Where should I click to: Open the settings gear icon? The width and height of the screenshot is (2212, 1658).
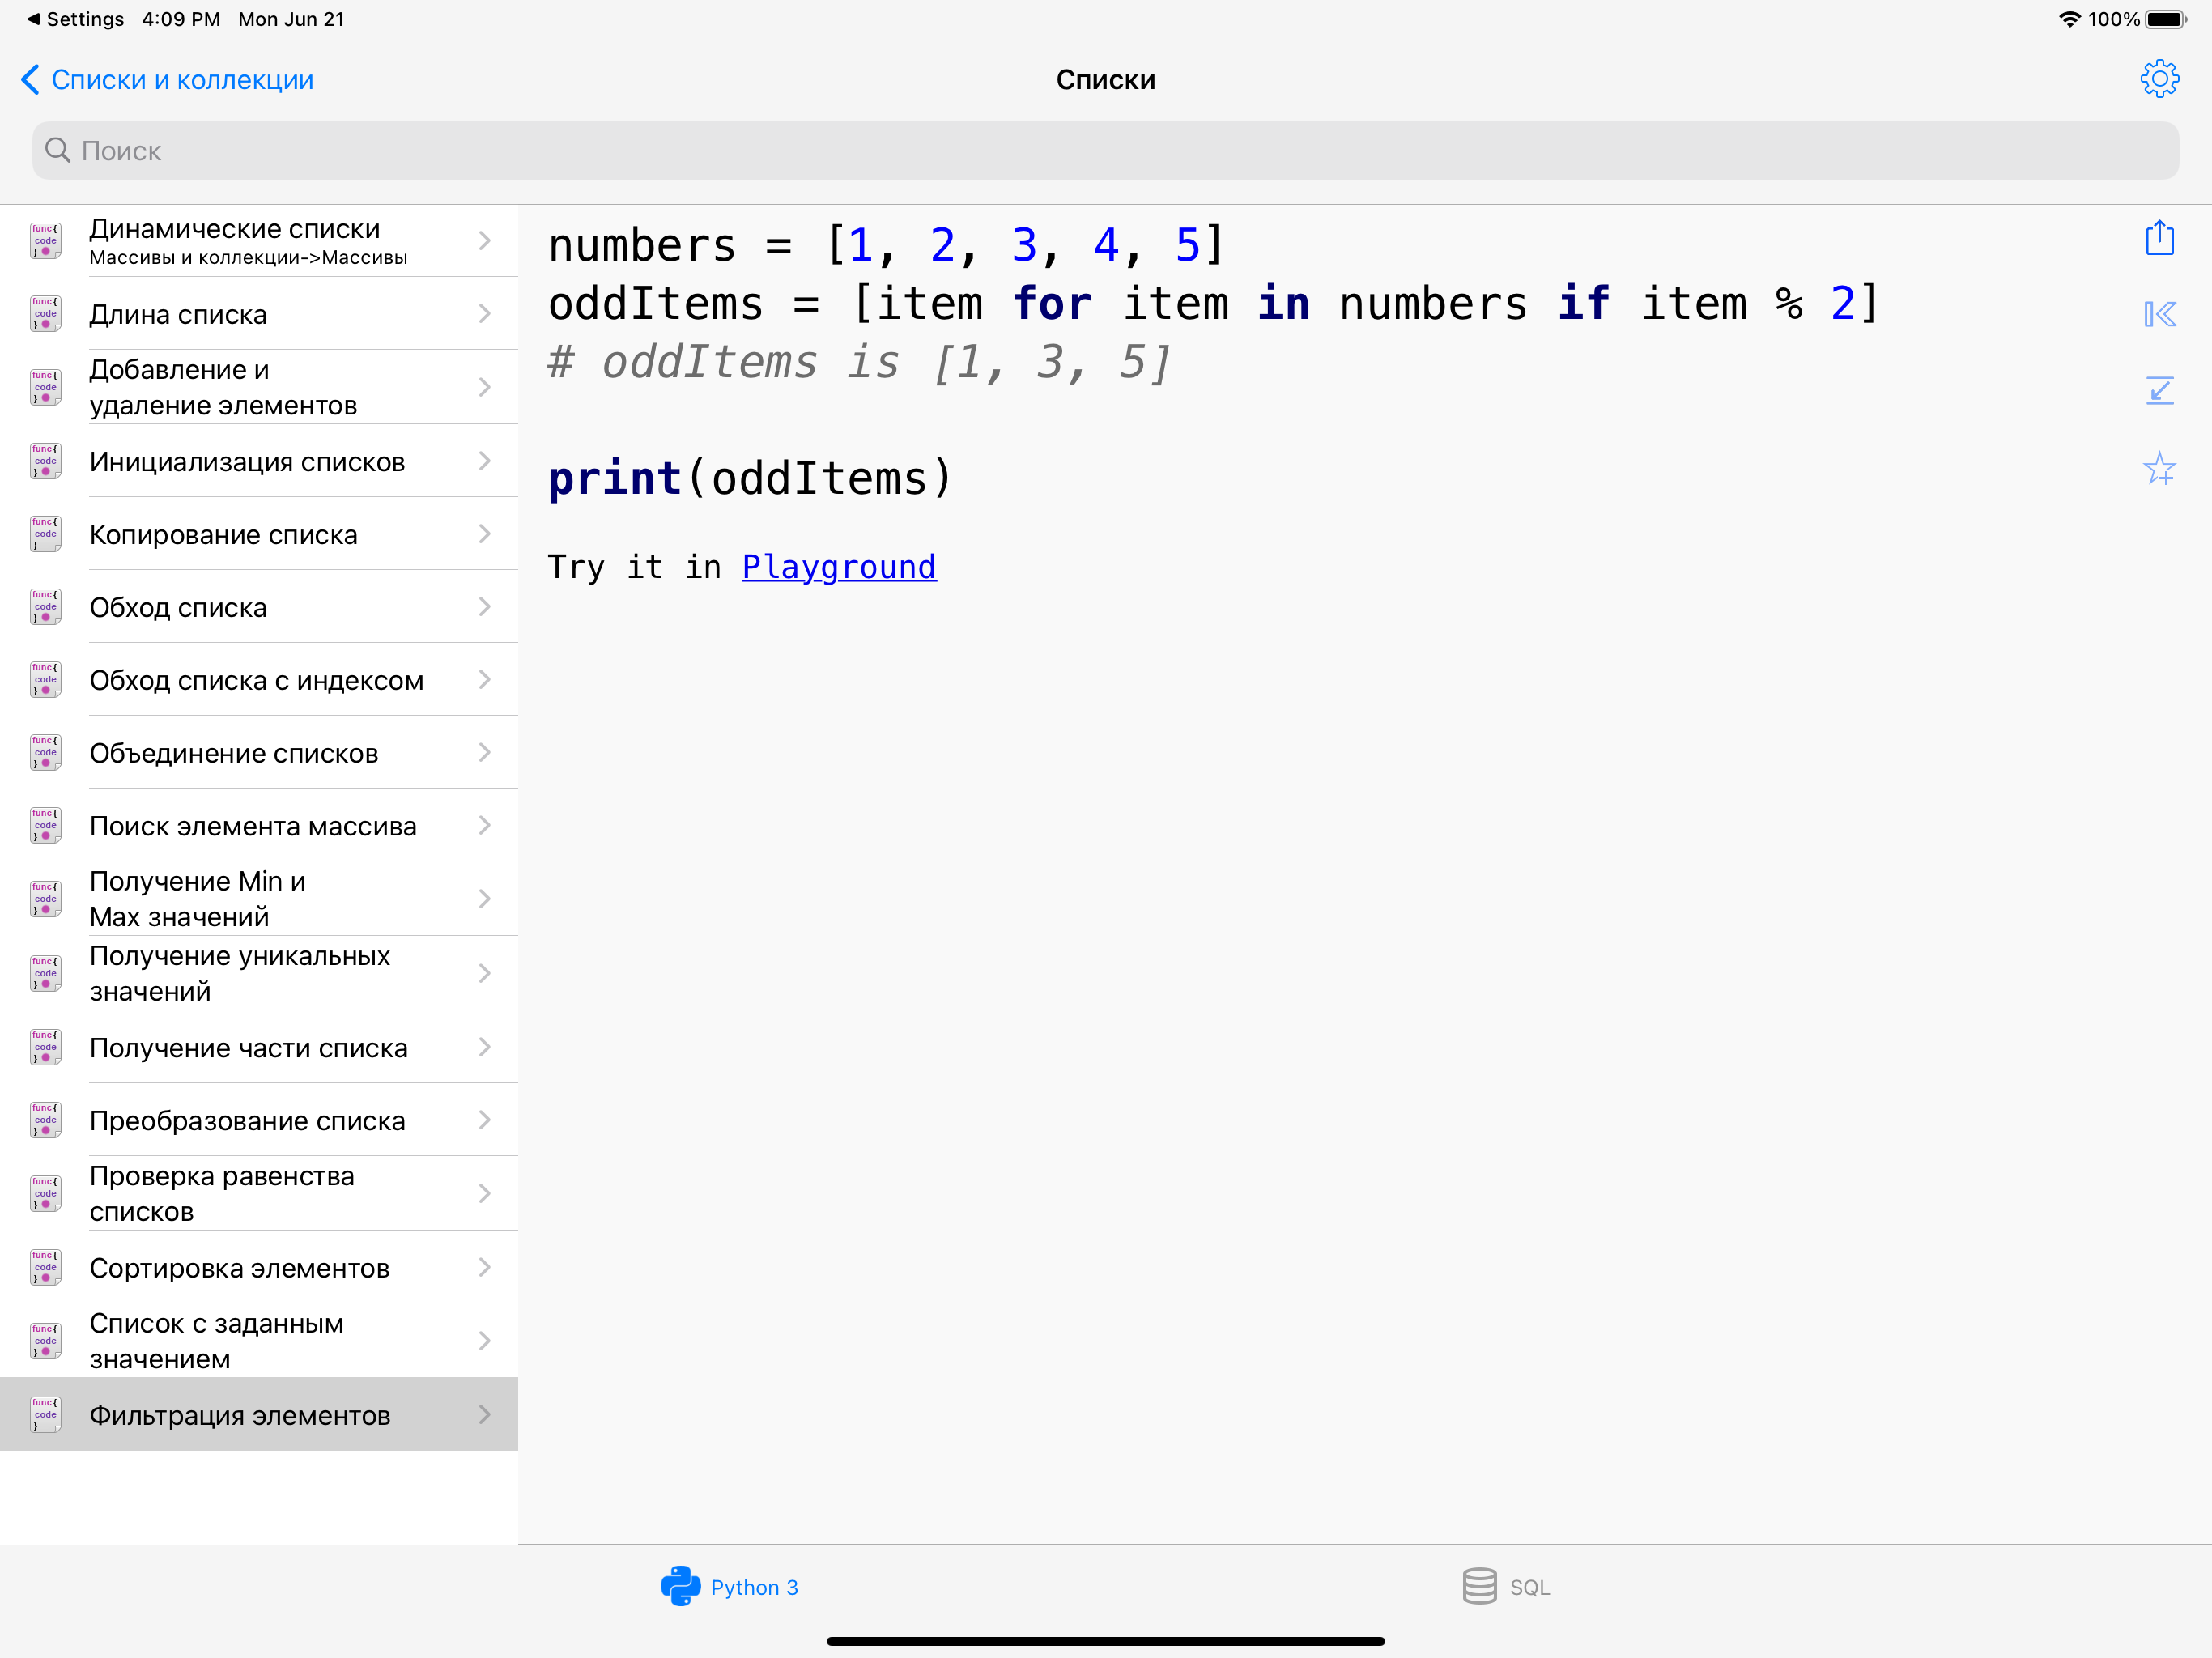2159,79
